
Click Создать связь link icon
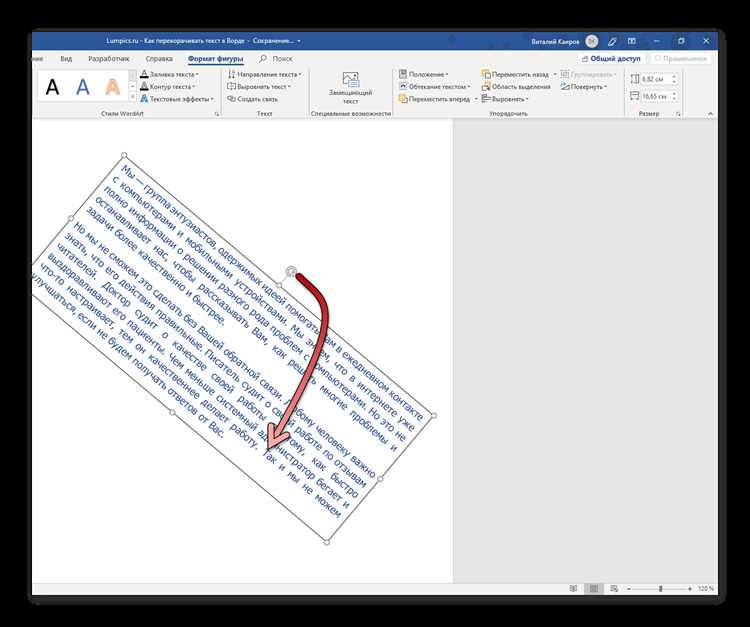[x=231, y=99]
